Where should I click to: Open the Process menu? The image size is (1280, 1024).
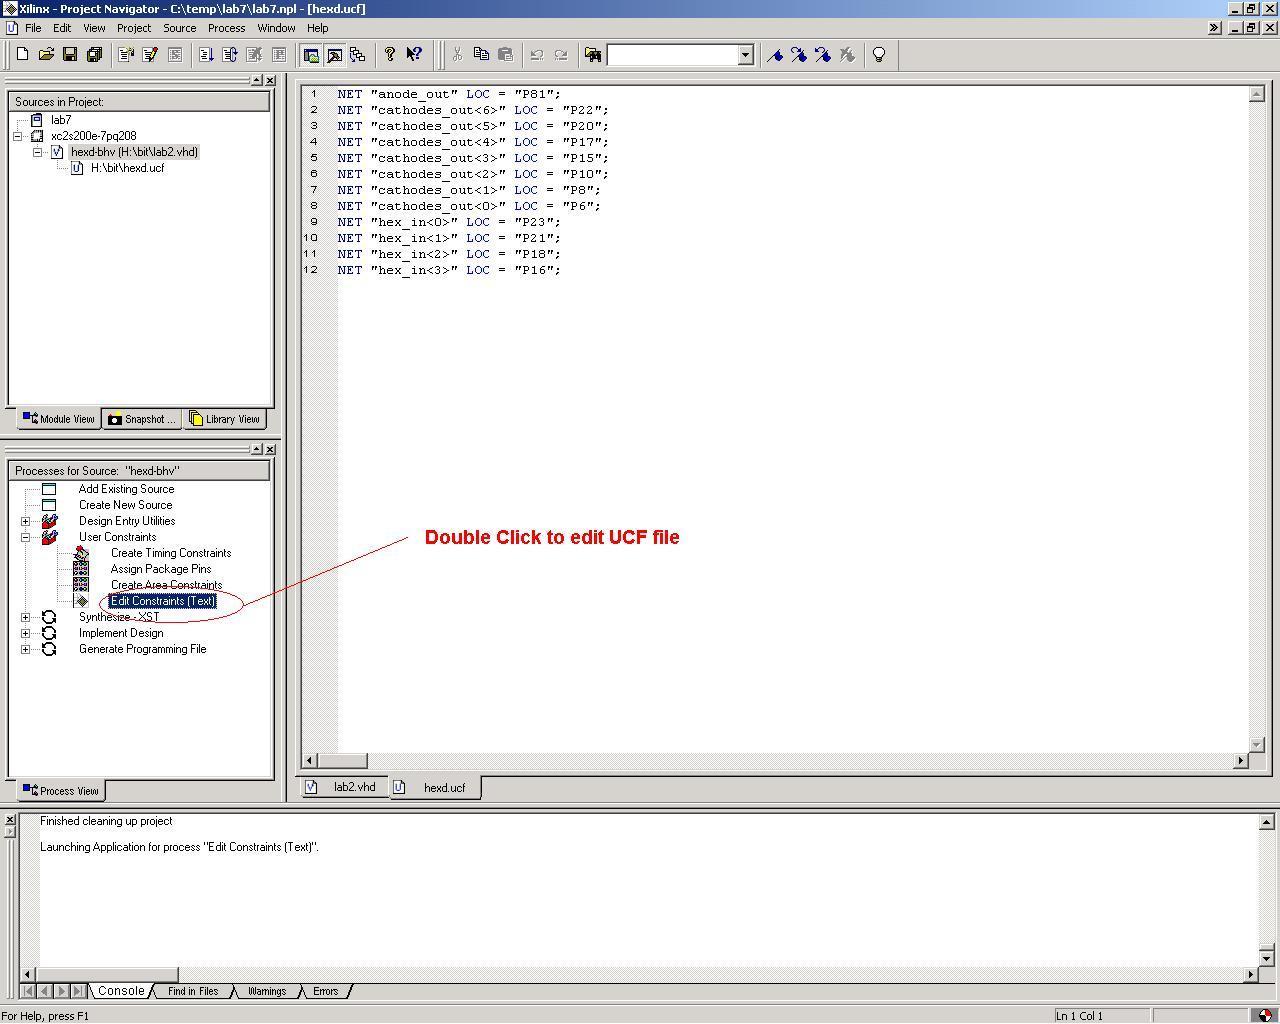coord(227,28)
